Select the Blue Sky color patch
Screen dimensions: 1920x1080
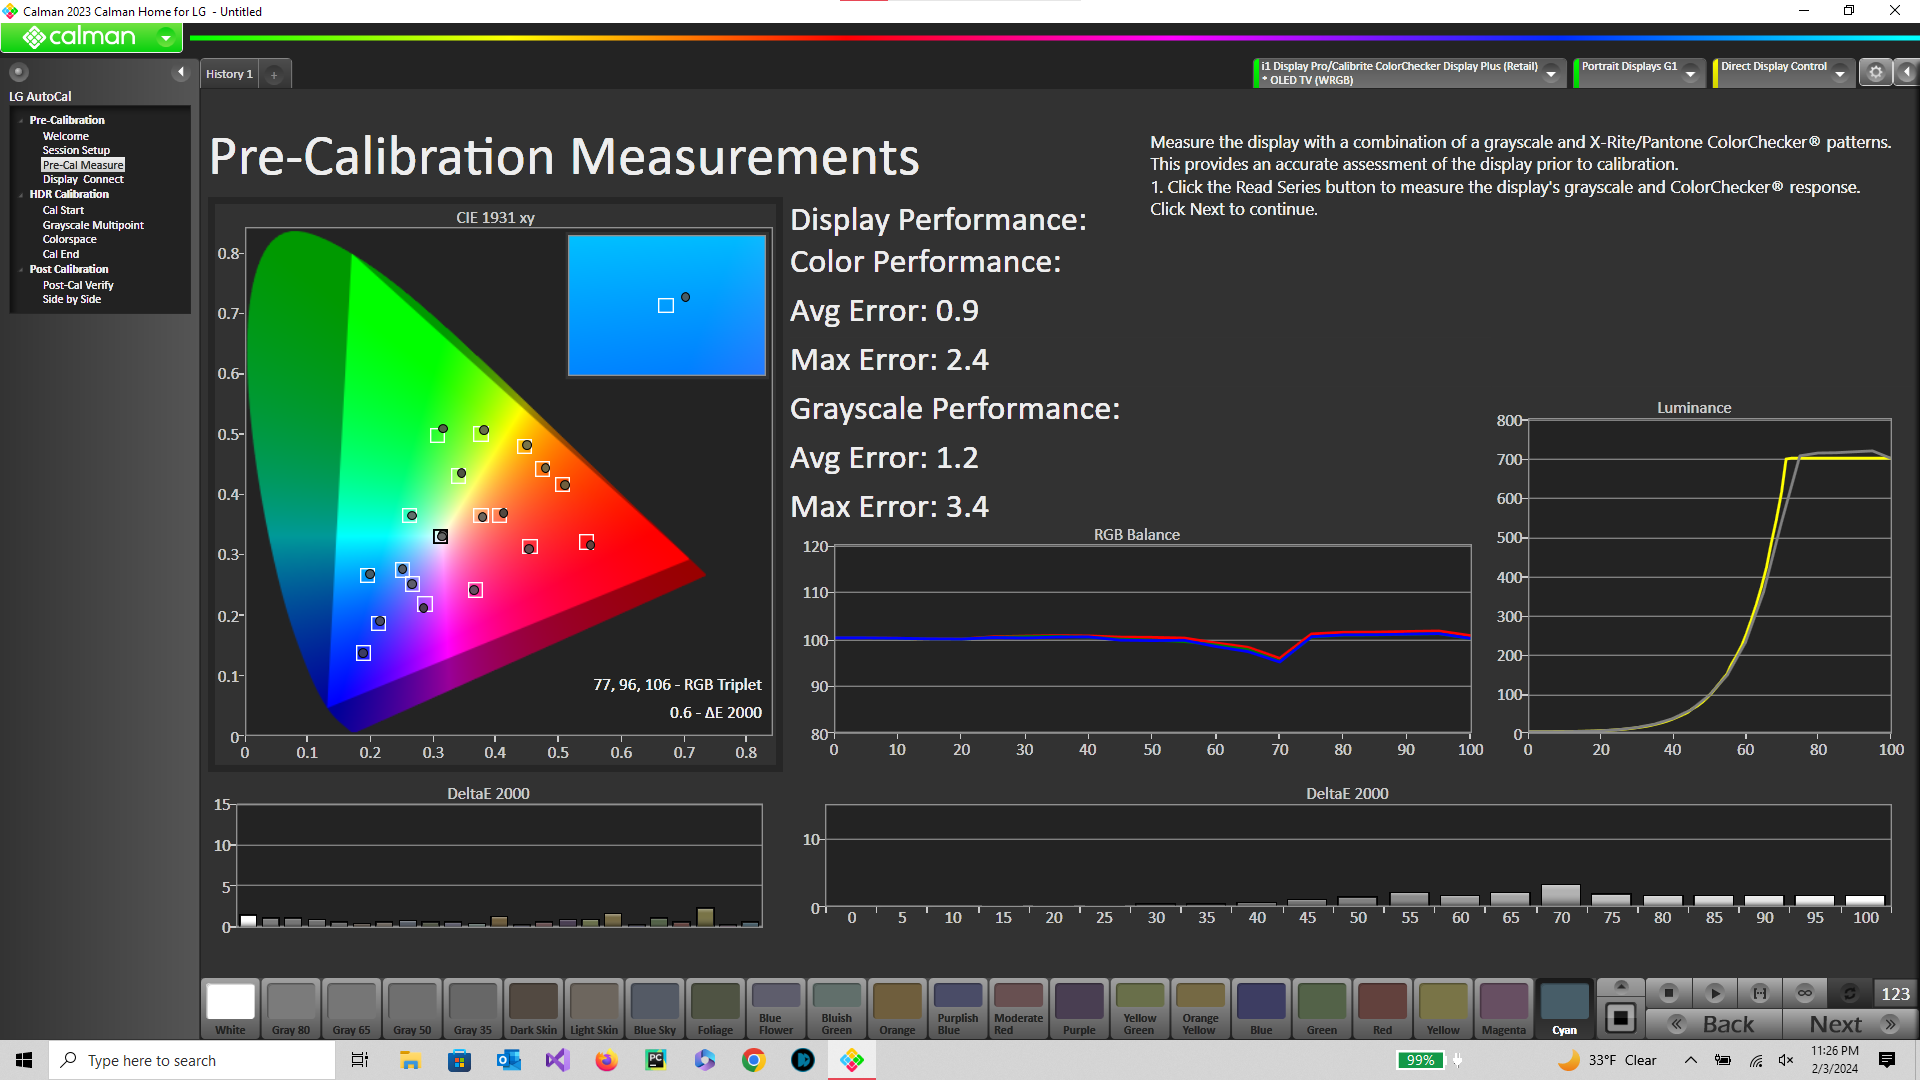[655, 1008]
